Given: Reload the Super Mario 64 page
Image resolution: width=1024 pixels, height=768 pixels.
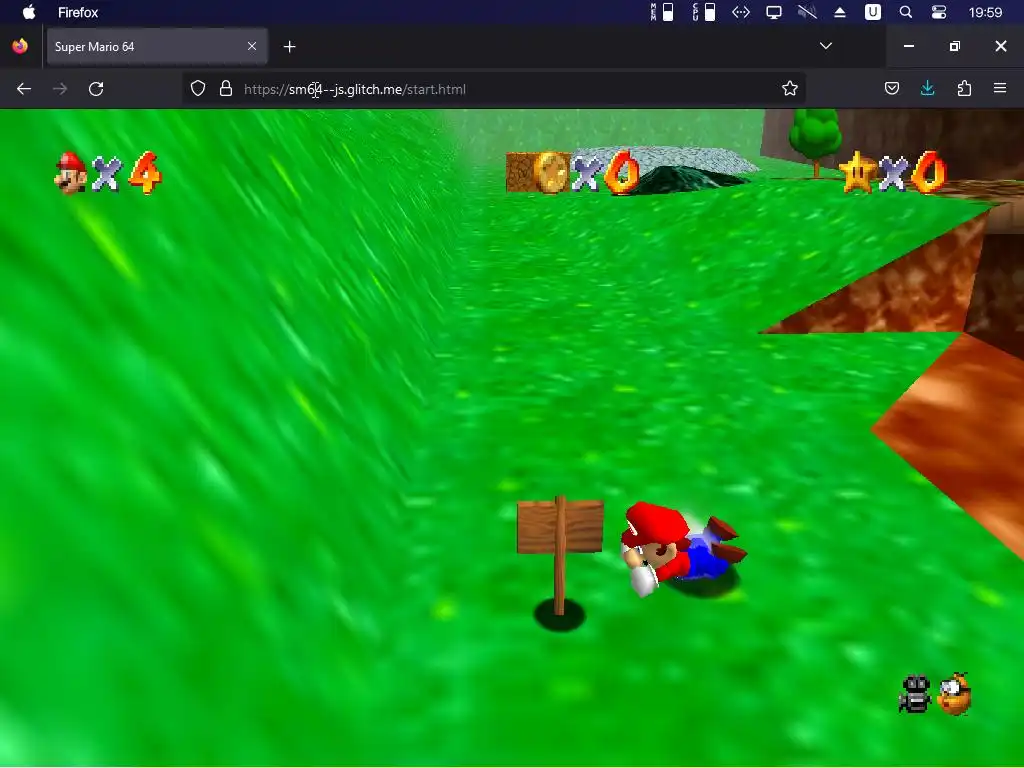Looking at the screenshot, I should [96, 89].
